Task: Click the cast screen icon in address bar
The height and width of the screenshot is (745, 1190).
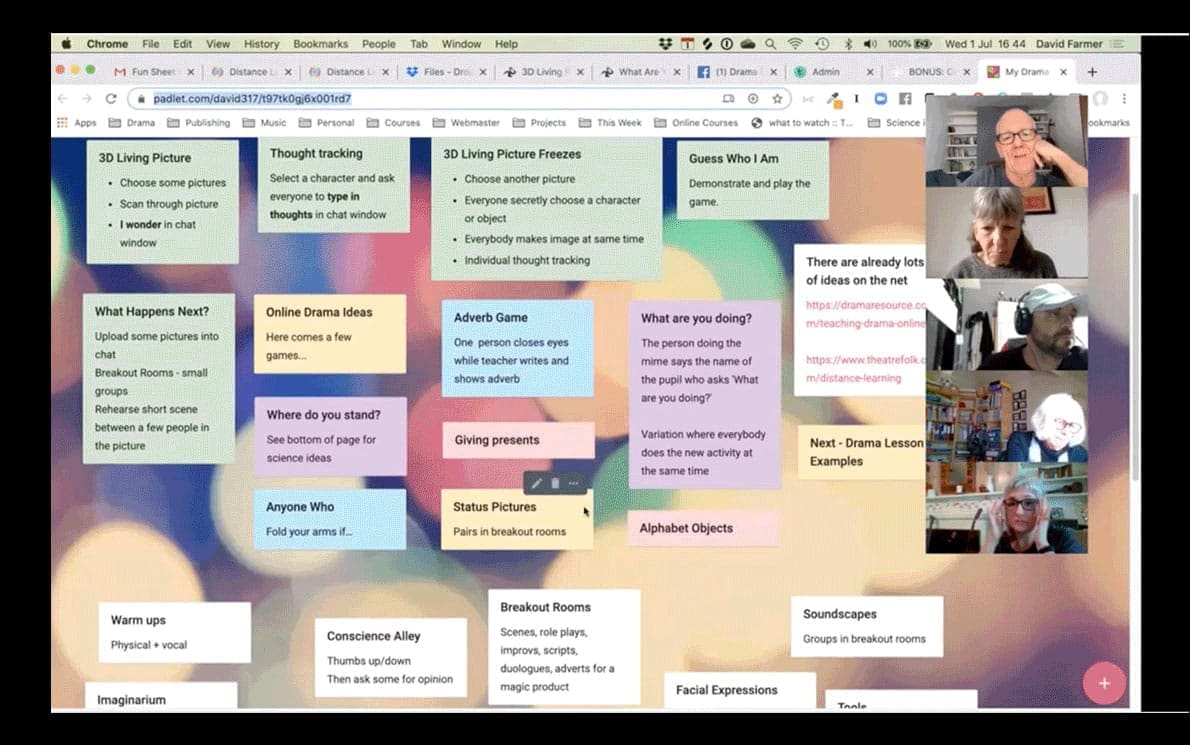Action: (x=729, y=99)
